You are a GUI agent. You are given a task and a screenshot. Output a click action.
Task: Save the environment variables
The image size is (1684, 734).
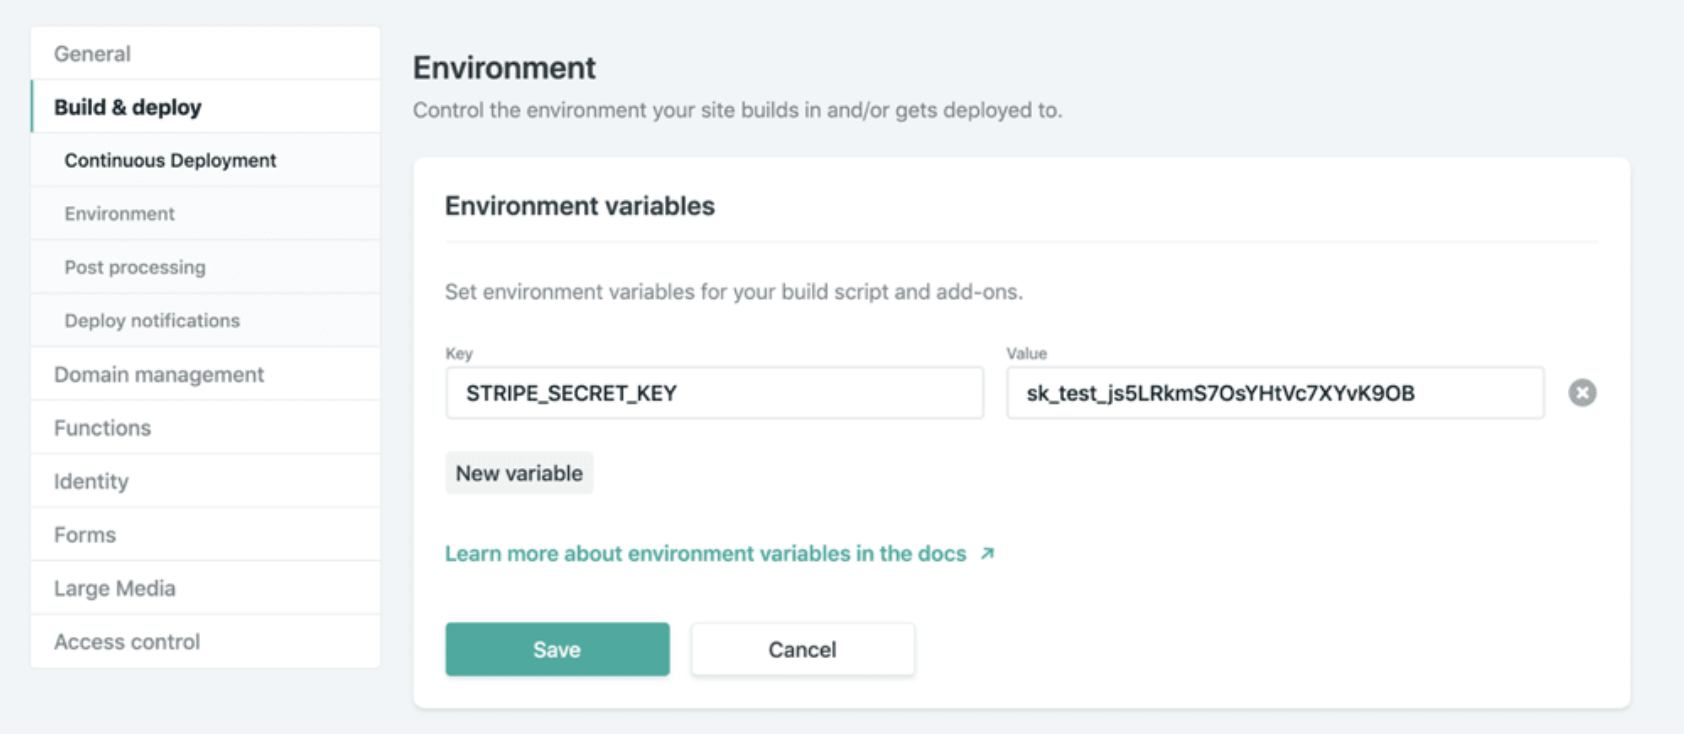pyautogui.click(x=557, y=649)
